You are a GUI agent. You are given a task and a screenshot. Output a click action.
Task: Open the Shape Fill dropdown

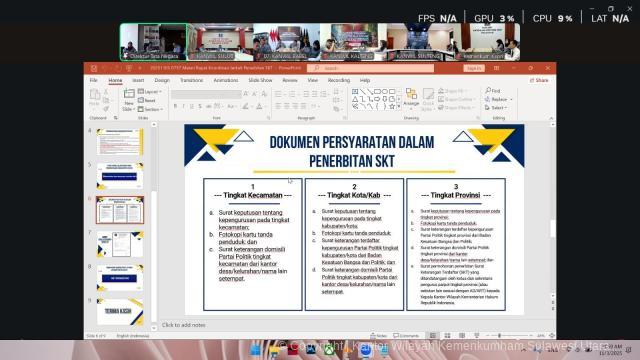(454, 91)
